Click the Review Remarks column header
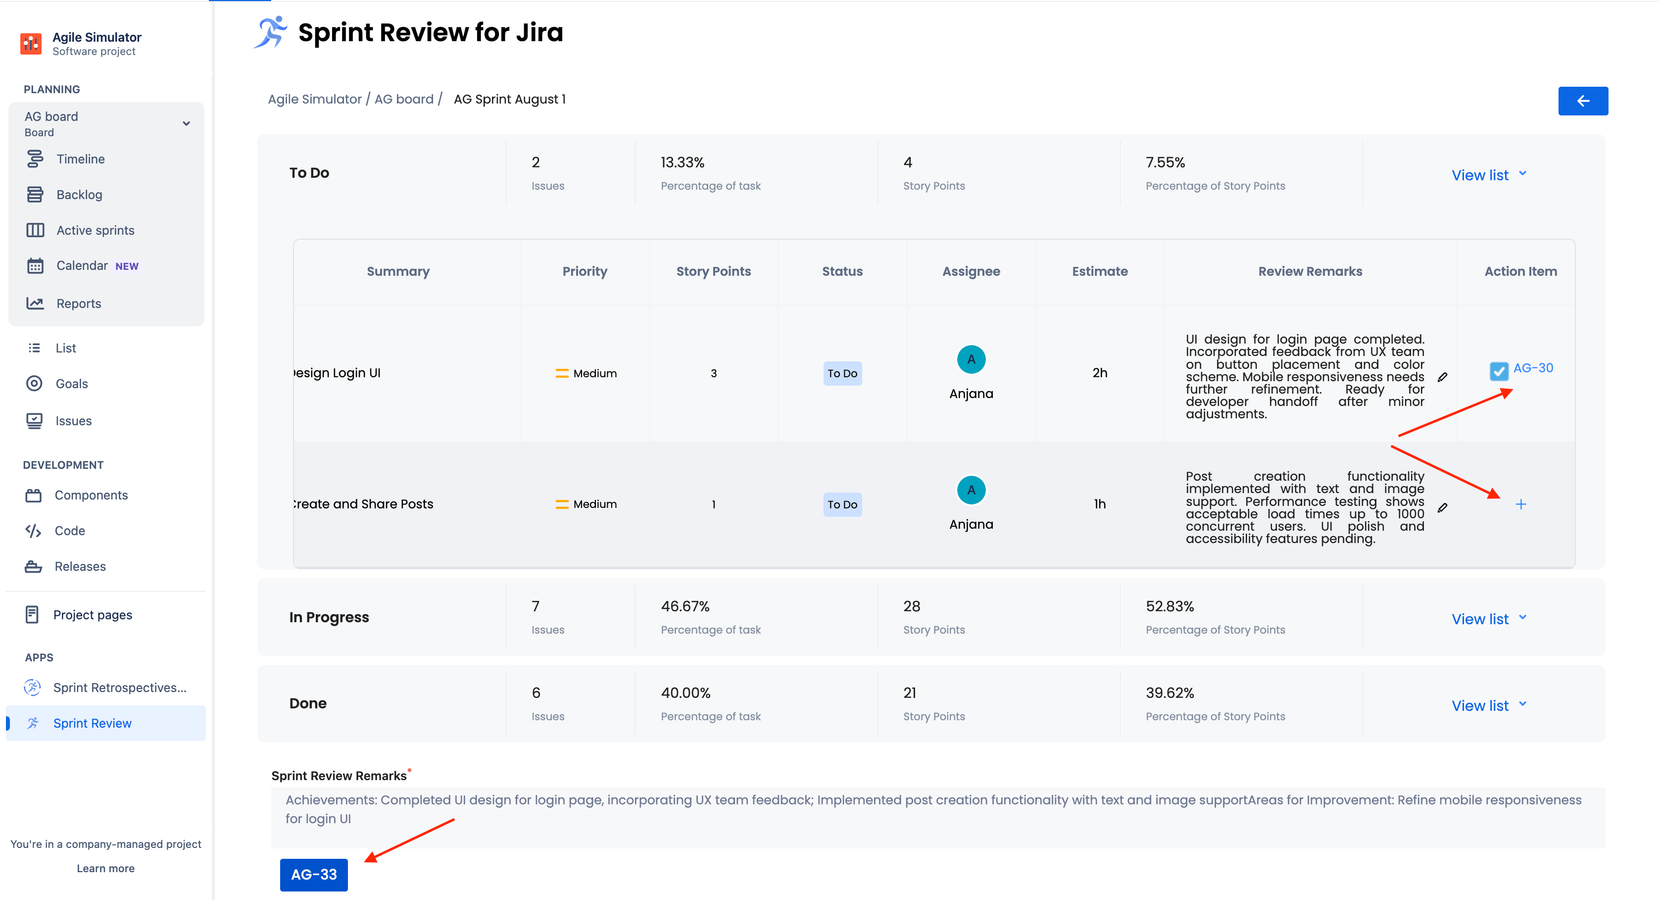 [1310, 271]
